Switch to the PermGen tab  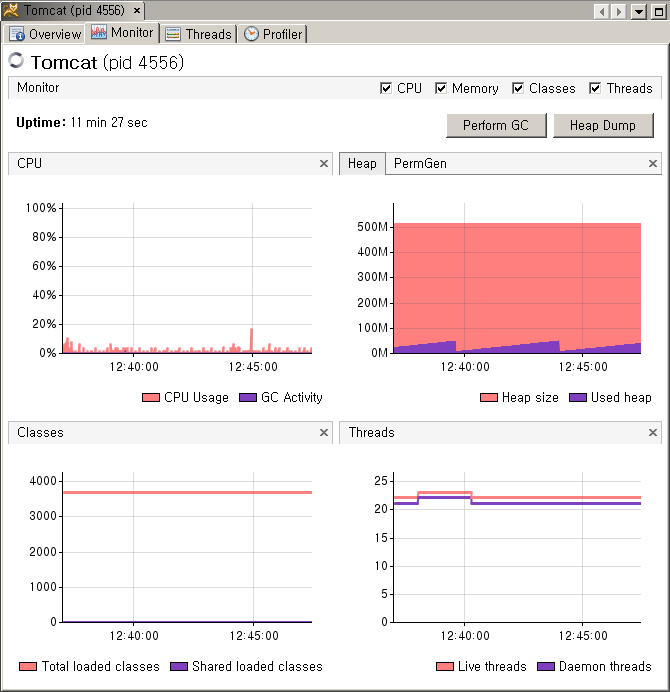[420, 163]
